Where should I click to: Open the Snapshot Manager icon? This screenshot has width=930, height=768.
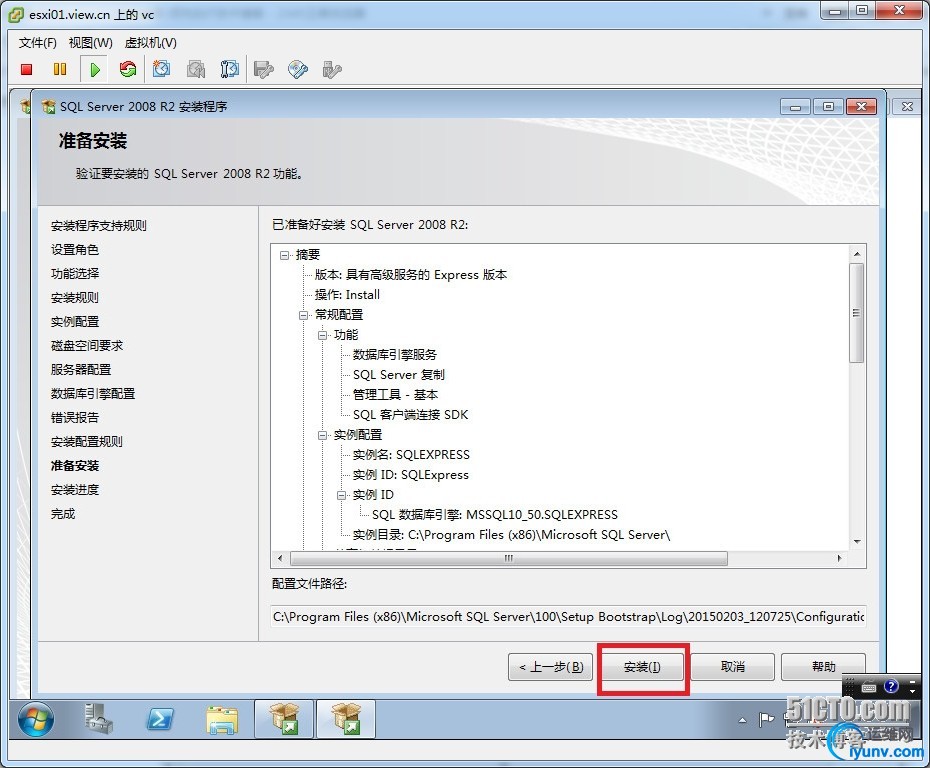(230, 69)
